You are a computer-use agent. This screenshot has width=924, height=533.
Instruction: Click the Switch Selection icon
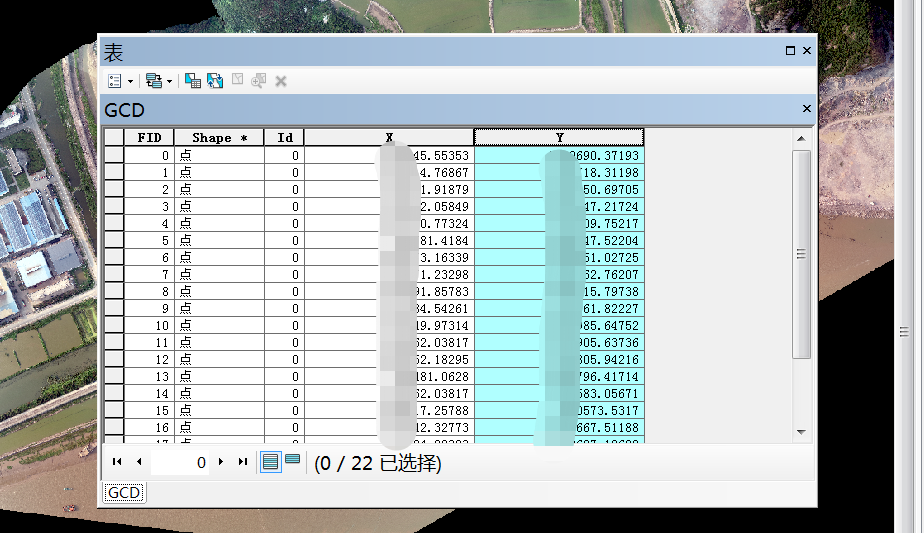tap(215, 80)
